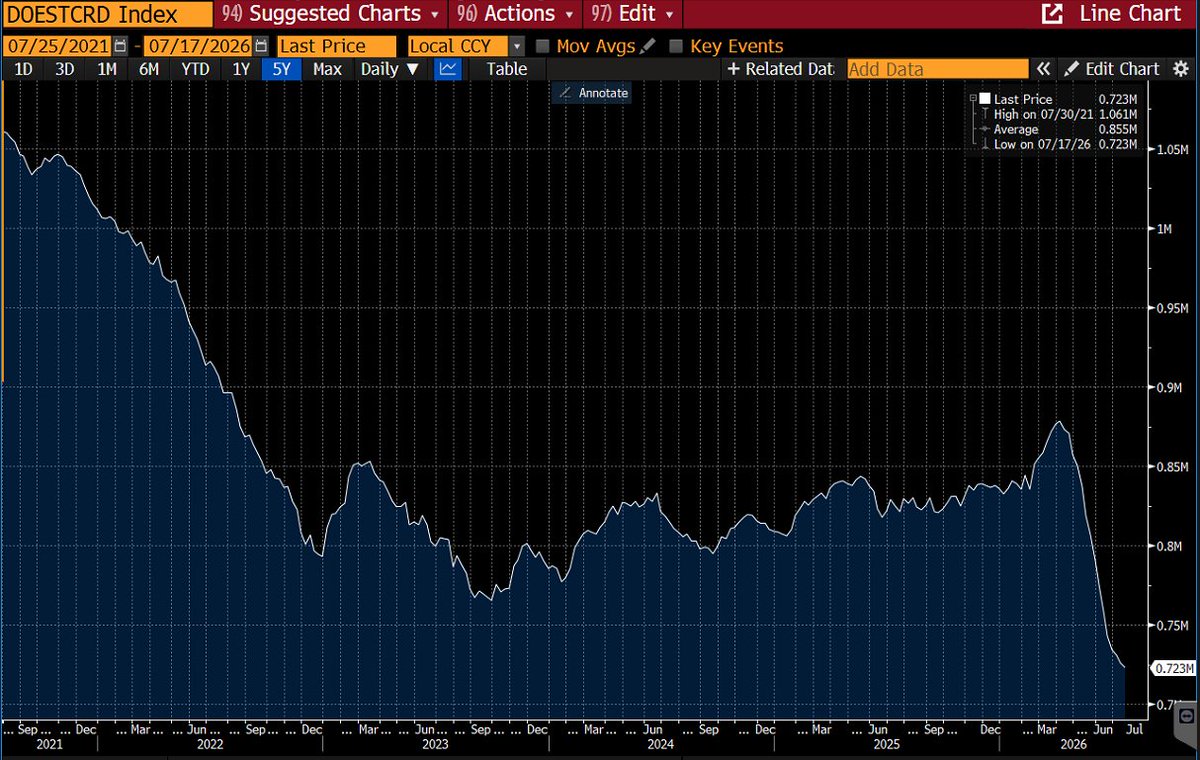The width and height of the screenshot is (1200, 760).
Task: Click the 2022 year label on the axis
Action: click(210, 744)
